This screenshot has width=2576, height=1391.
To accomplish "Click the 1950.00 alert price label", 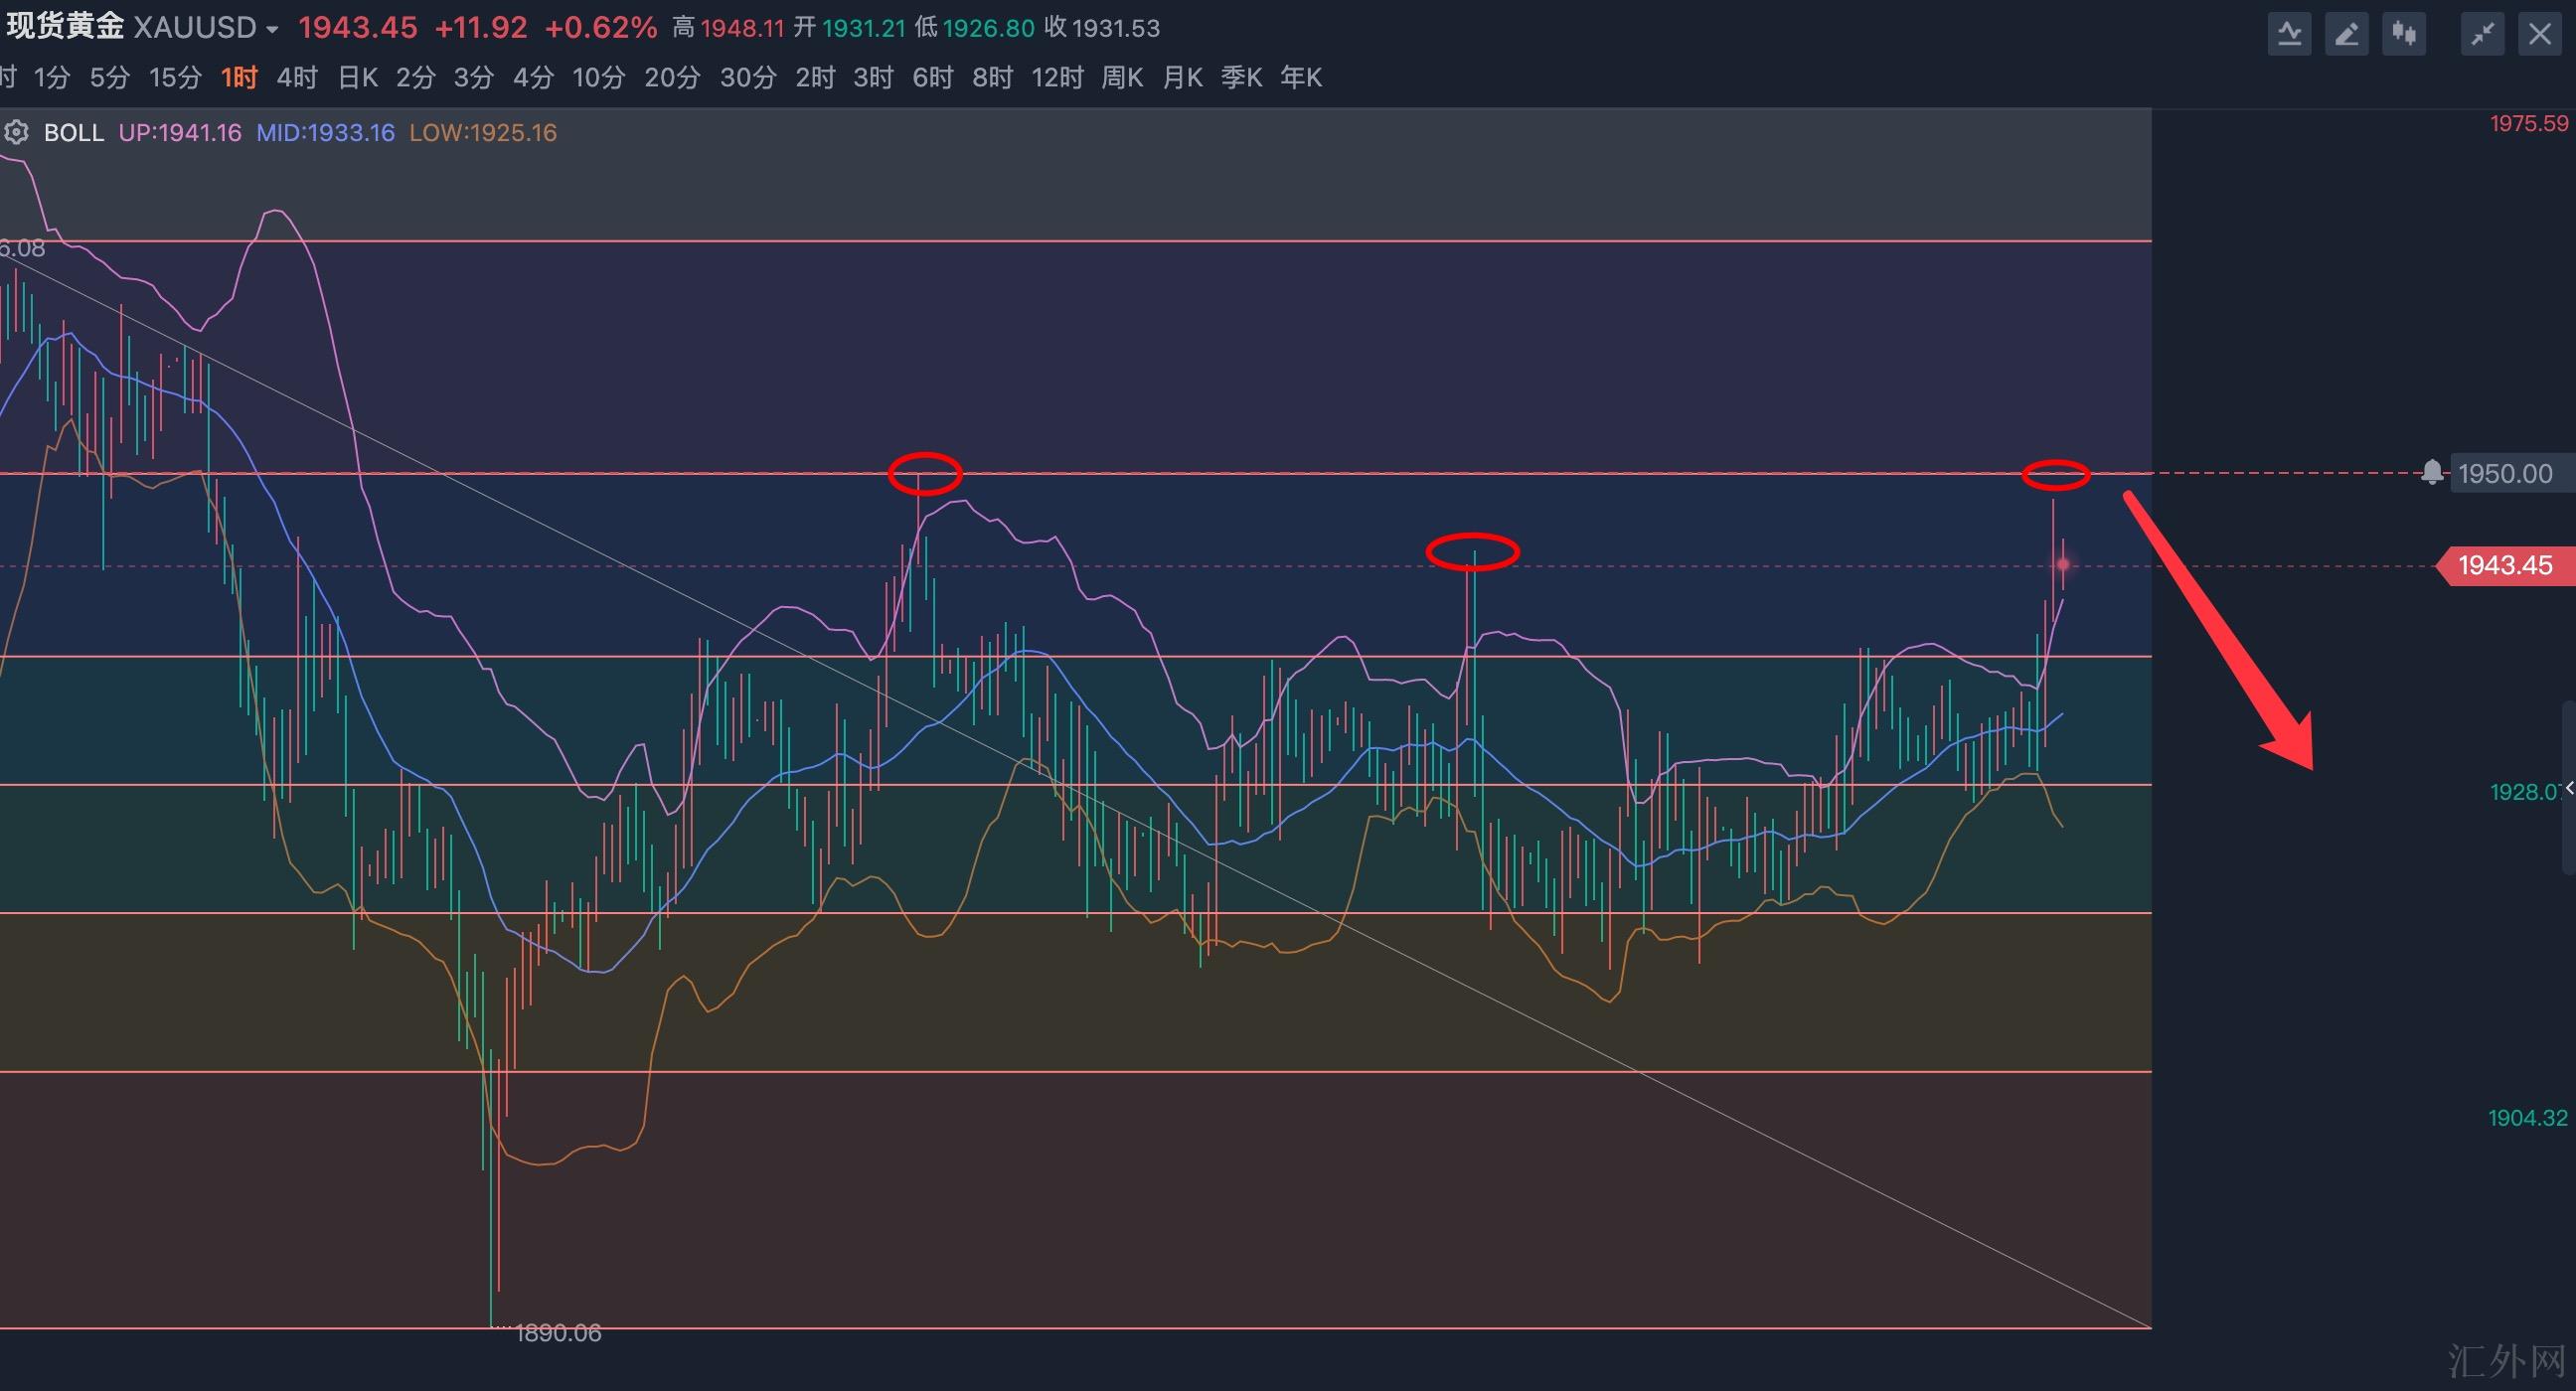I will pos(2505,473).
